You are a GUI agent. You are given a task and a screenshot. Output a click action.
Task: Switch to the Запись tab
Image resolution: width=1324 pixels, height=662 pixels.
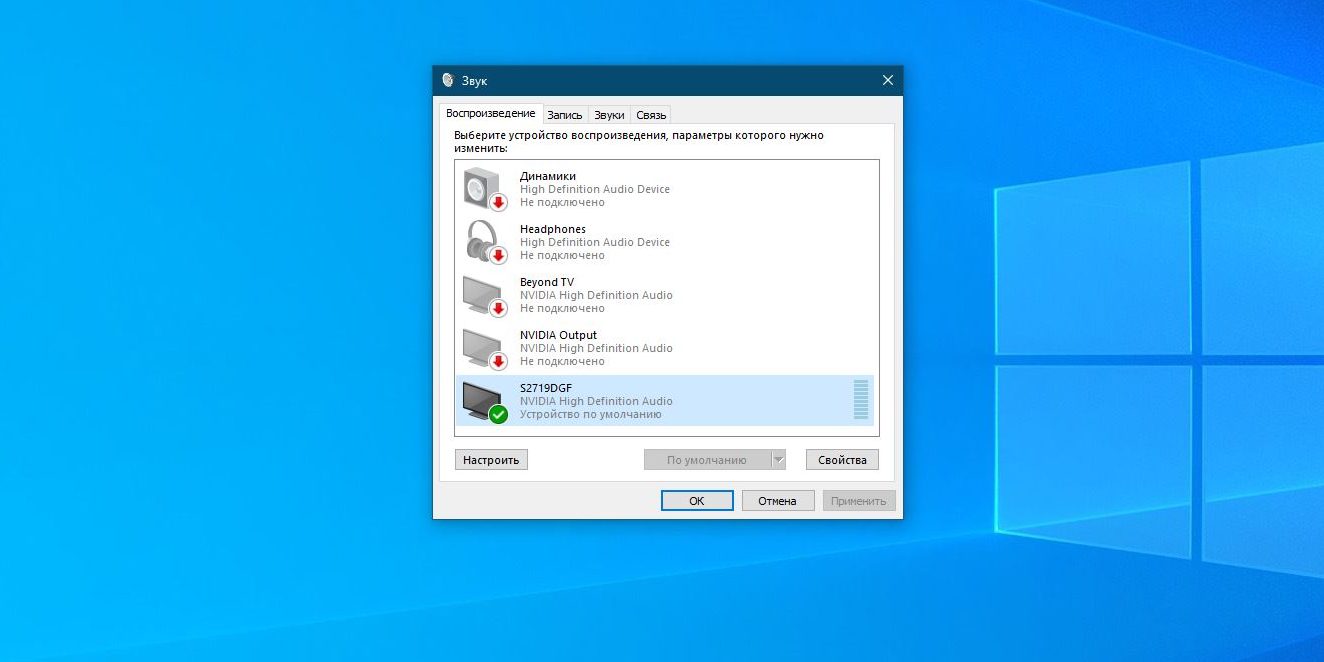565,114
